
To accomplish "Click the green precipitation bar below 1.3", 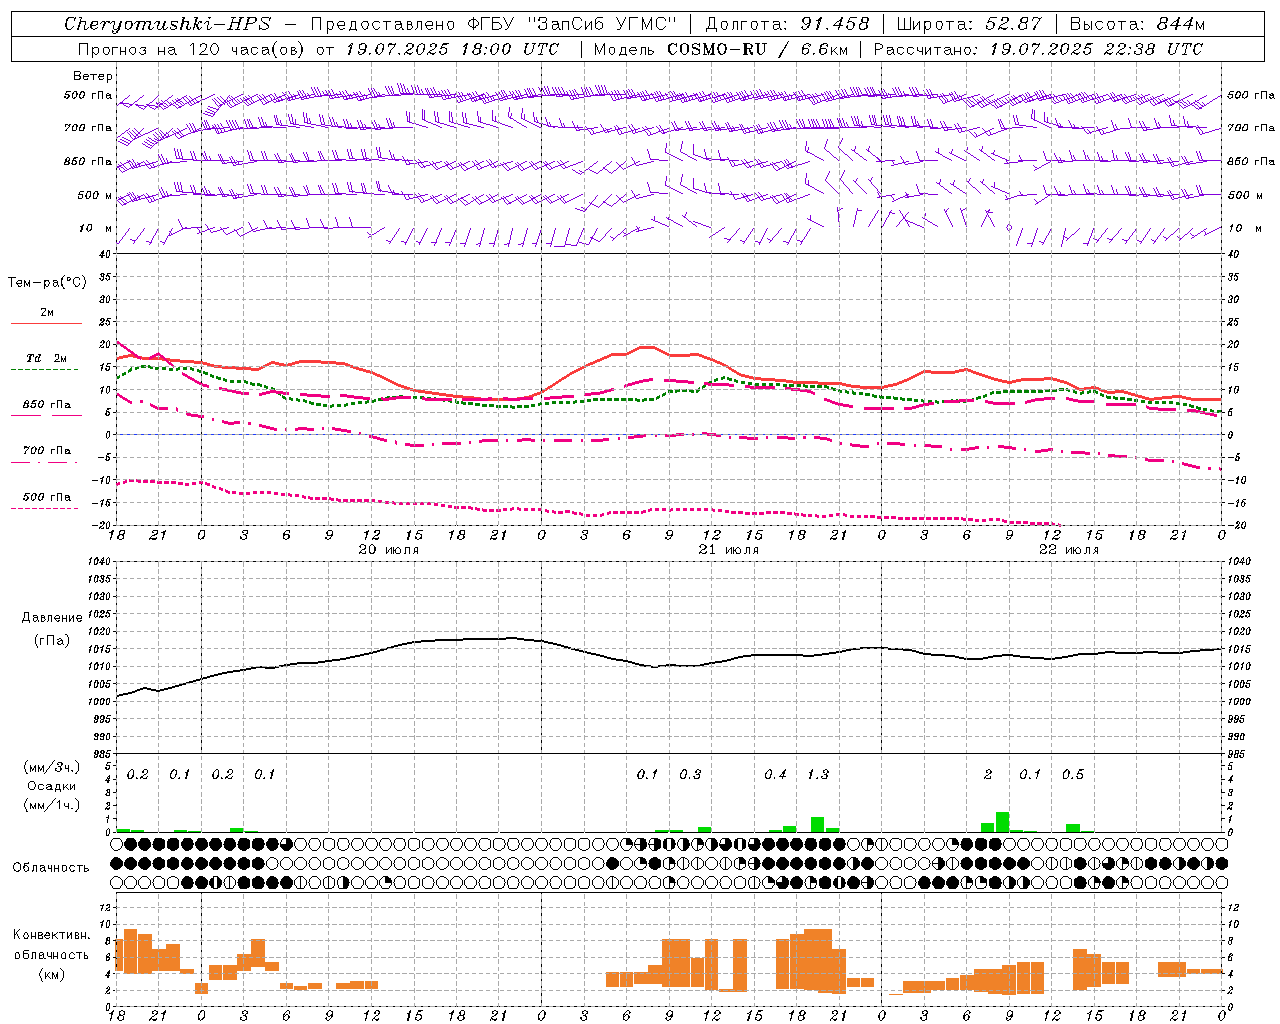I will coord(817,824).
